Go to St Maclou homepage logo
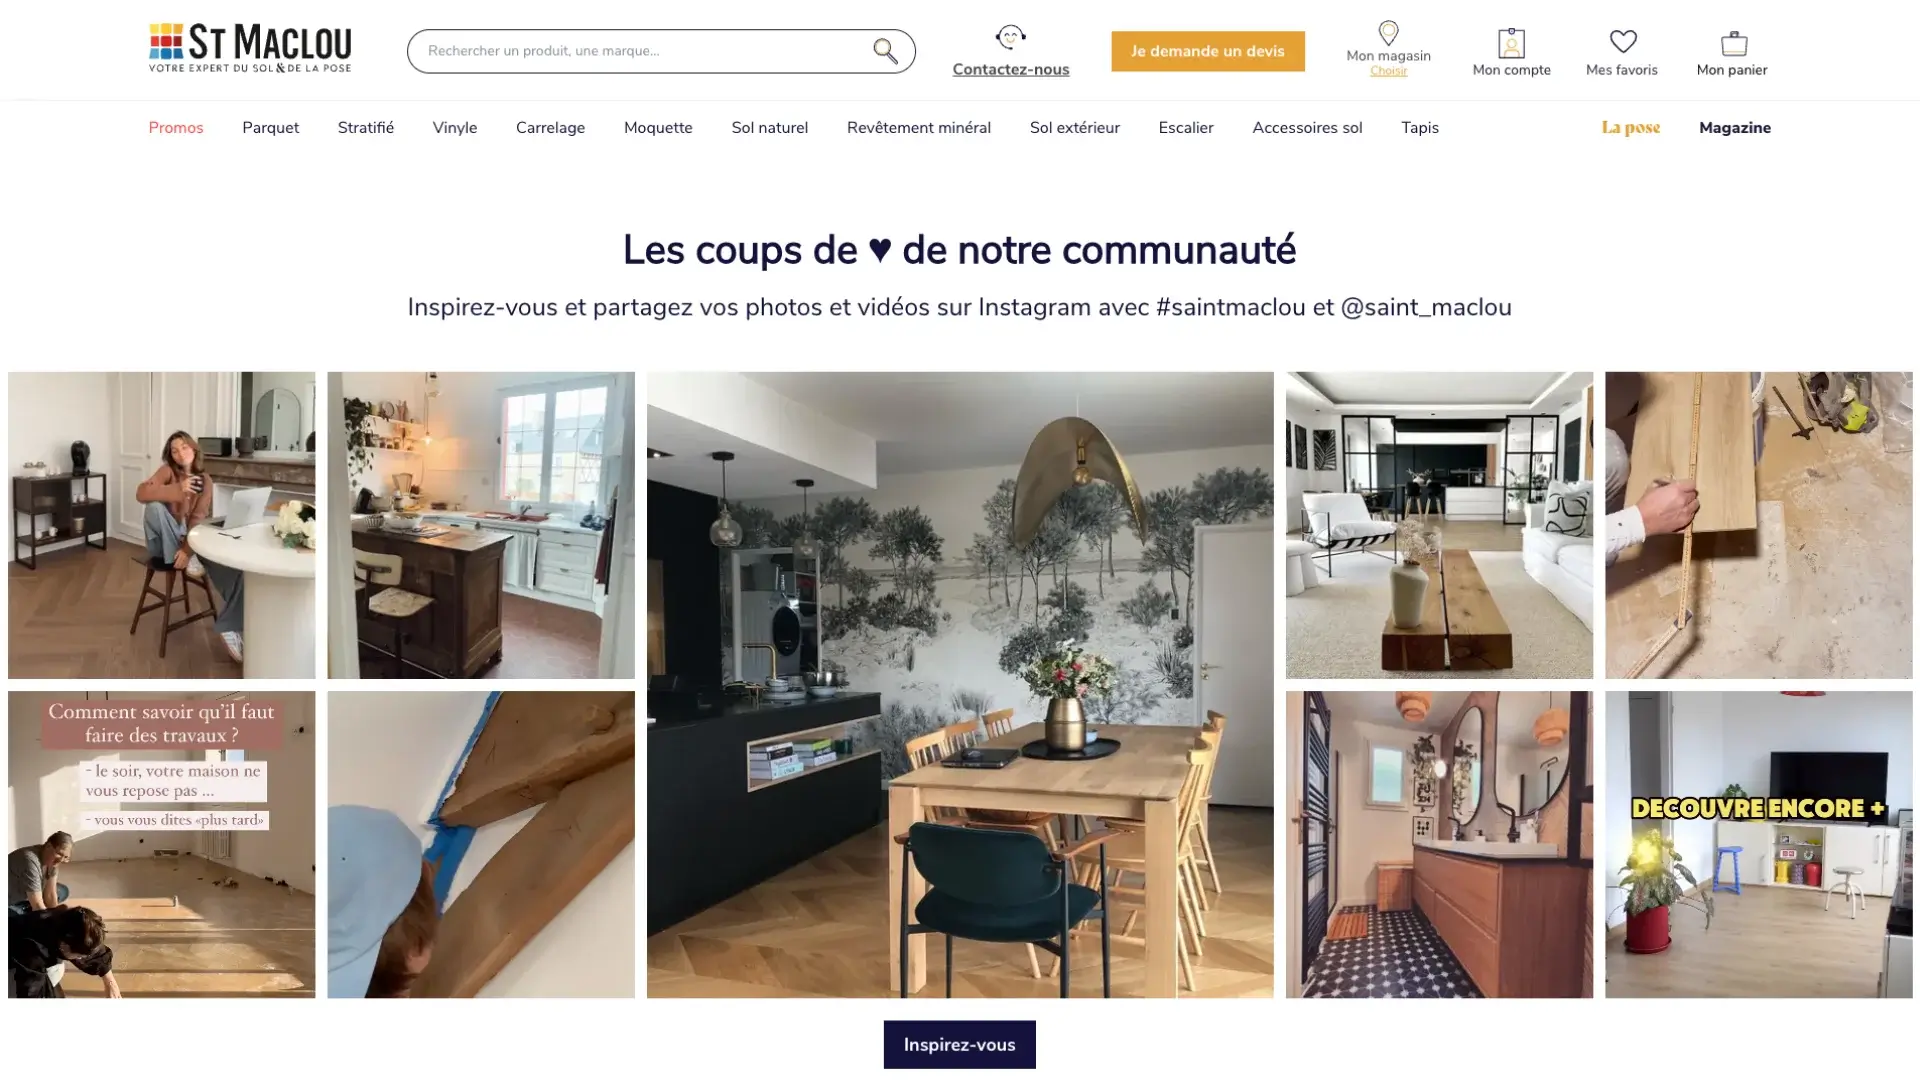 point(250,48)
